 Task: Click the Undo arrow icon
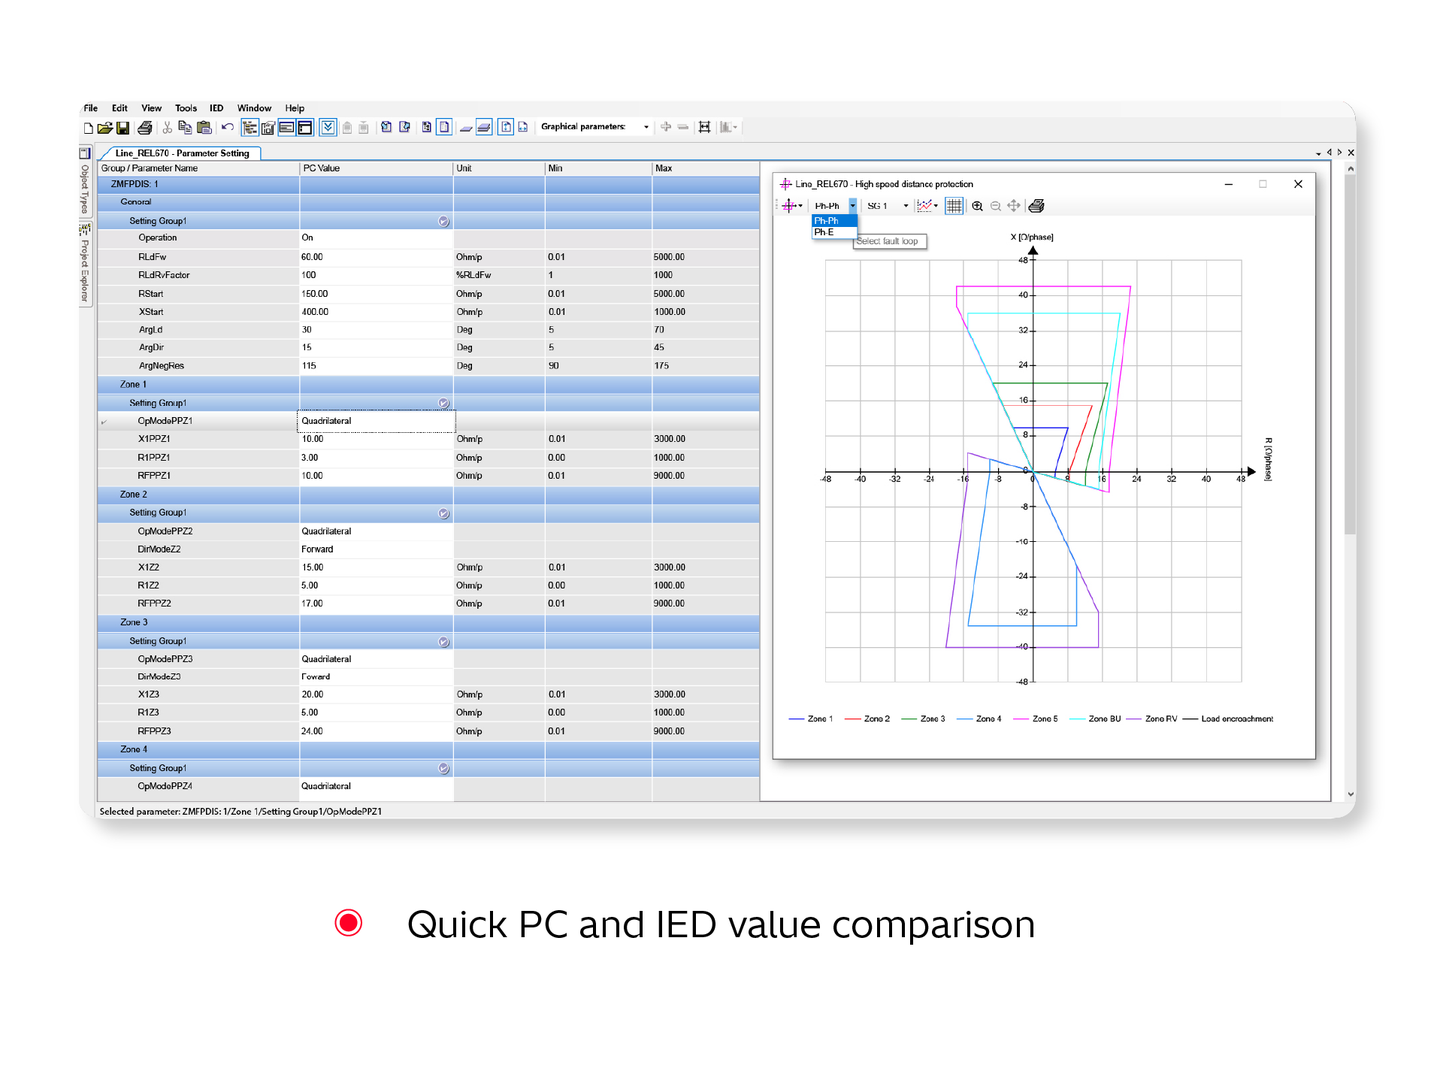point(228,128)
